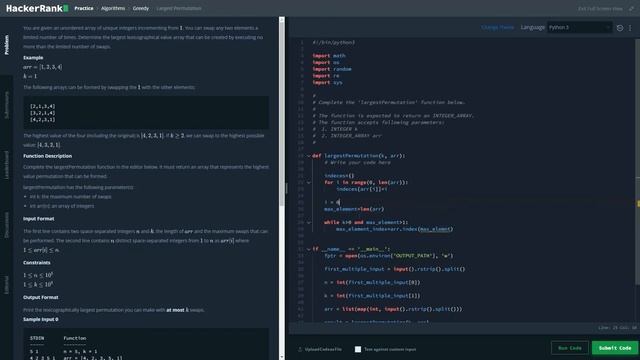Collapse the def largestPermutation code block
This screenshot has height=360, width=640.
click(309, 156)
